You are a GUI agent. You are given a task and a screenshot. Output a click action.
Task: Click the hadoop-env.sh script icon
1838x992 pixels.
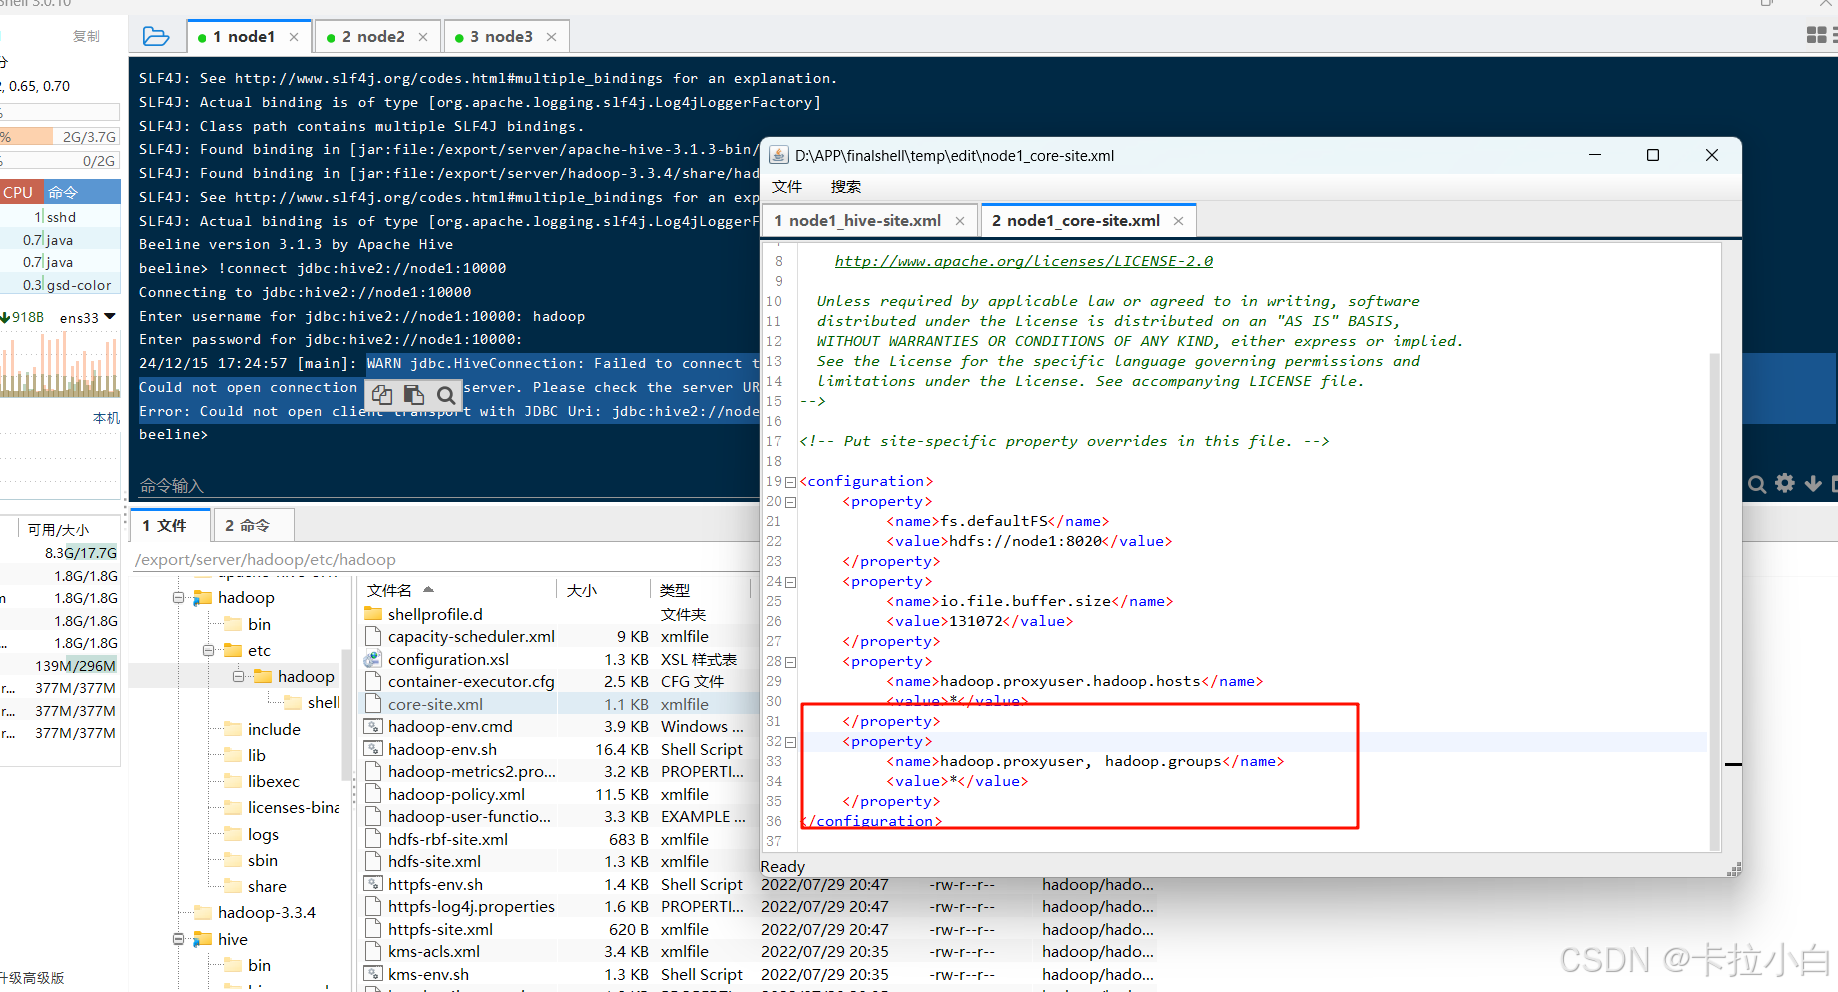(x=373, y=749)
